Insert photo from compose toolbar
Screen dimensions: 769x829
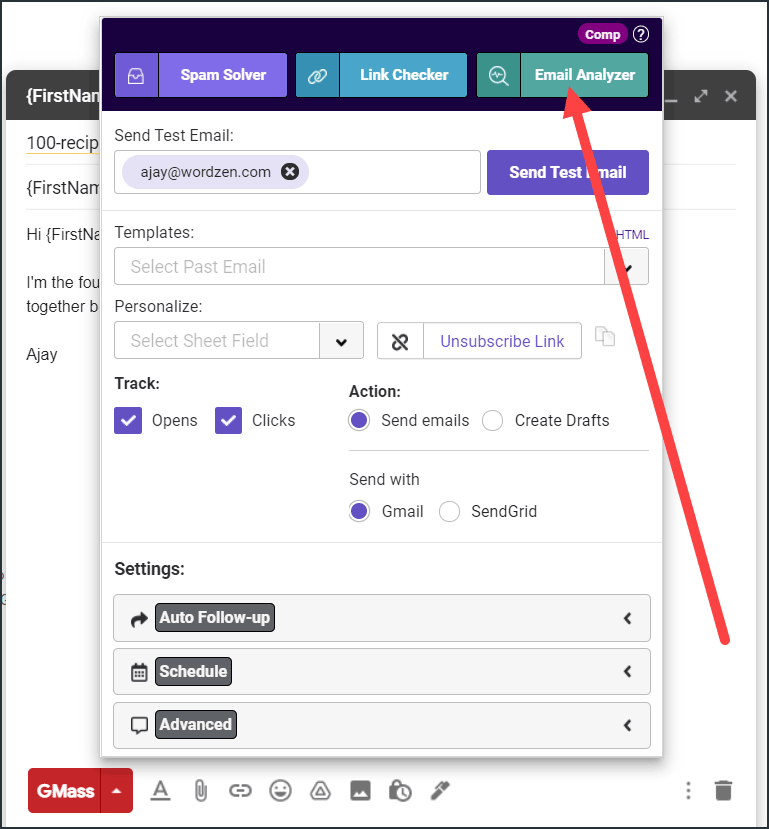tap(360, 791)
